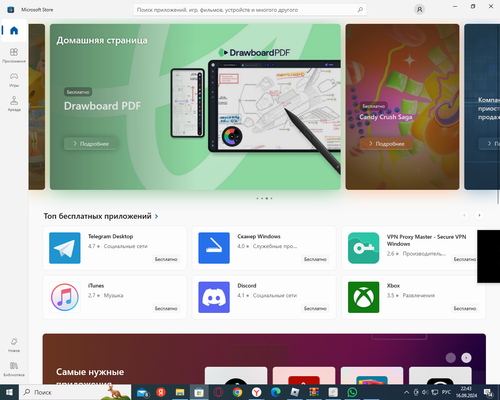Click the Drawboard PDF title text
Image resolution: width=500 pixels, height=400 pixels.
pos(102,106)
